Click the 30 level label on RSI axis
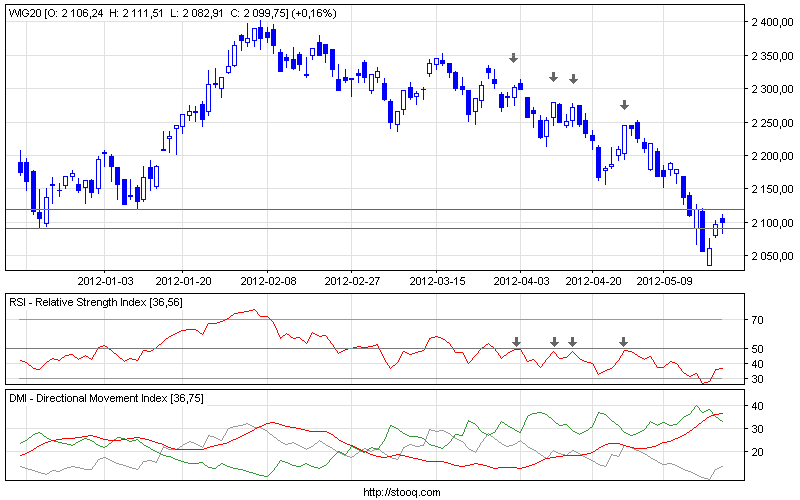Screen dimensions: 800x500 coord(758,379)
